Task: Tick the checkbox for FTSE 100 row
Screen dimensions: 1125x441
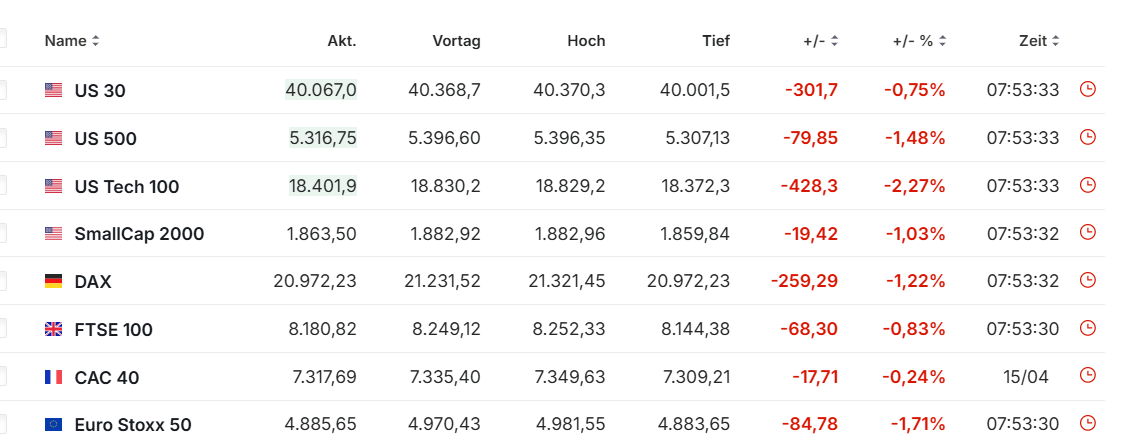Action: pos(2,329)
